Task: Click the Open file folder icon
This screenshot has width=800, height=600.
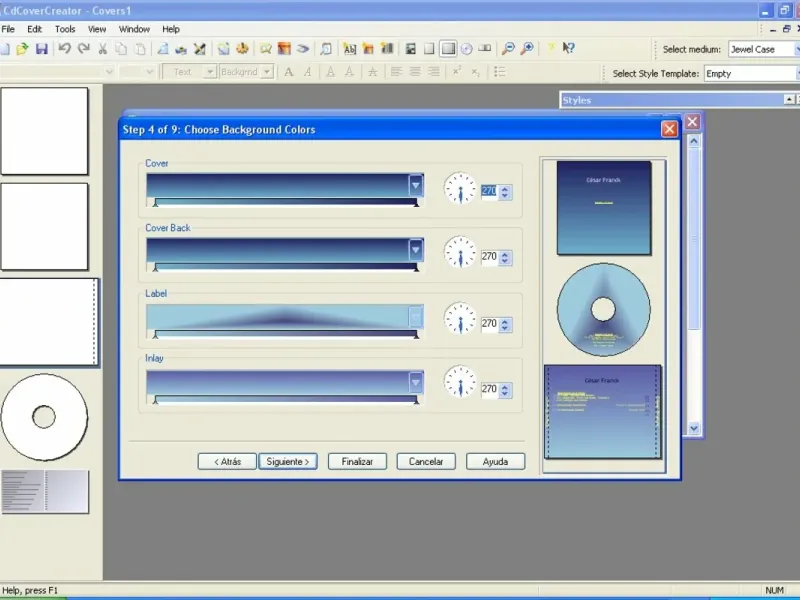Action: (22, 48)
